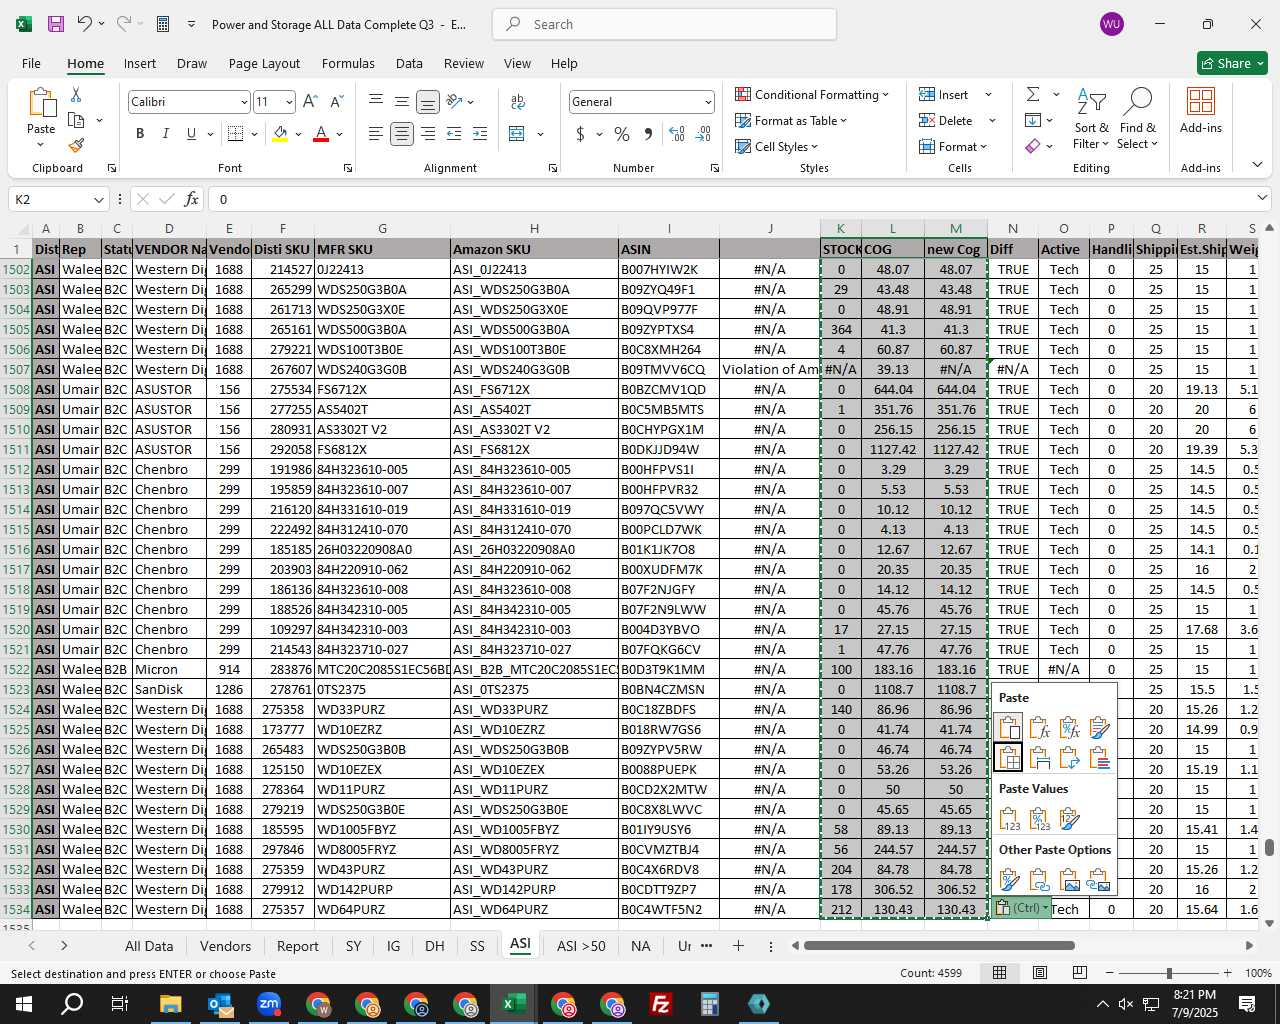Click the Cut scissors icon

point(76,94)
